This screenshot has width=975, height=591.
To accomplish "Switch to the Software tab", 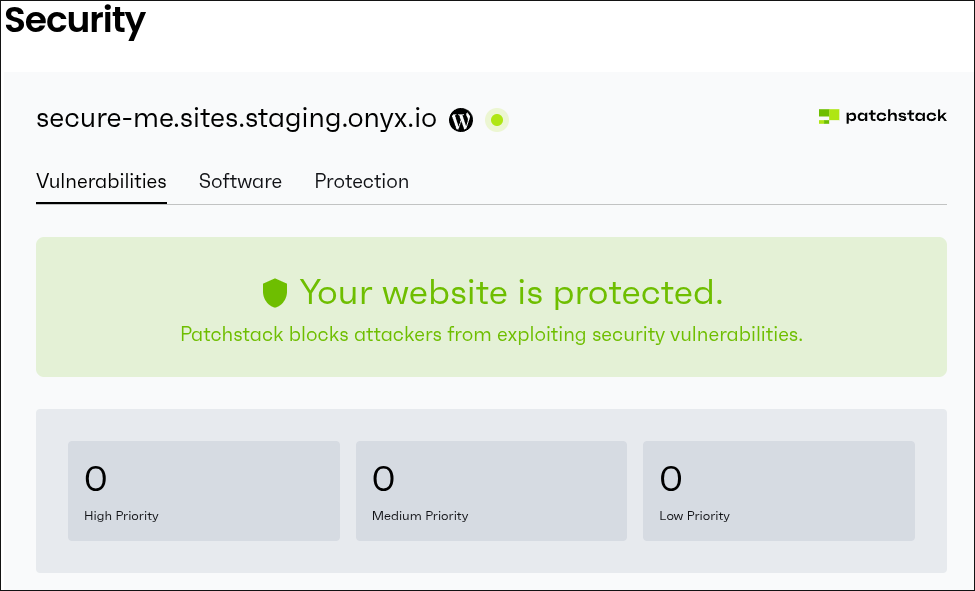I will (x=240, y=181).
